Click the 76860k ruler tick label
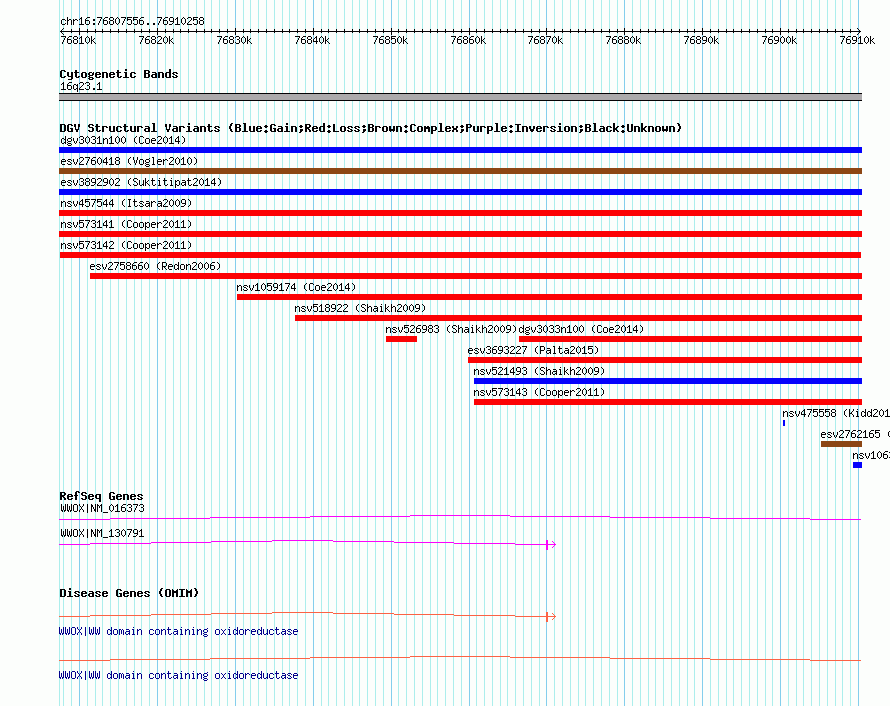Viewport: 890px width, 706px height. [x=468, y=40]
